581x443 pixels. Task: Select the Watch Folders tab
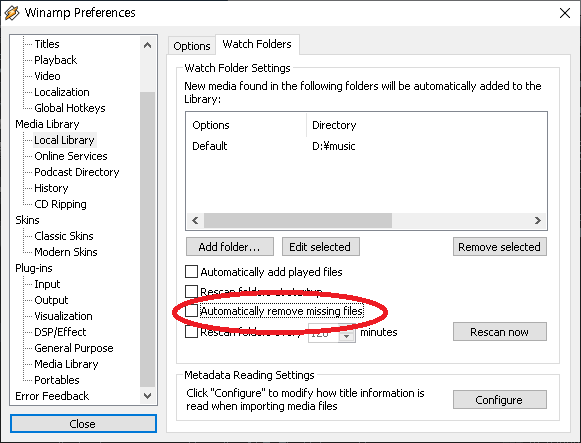coord(257,44)
